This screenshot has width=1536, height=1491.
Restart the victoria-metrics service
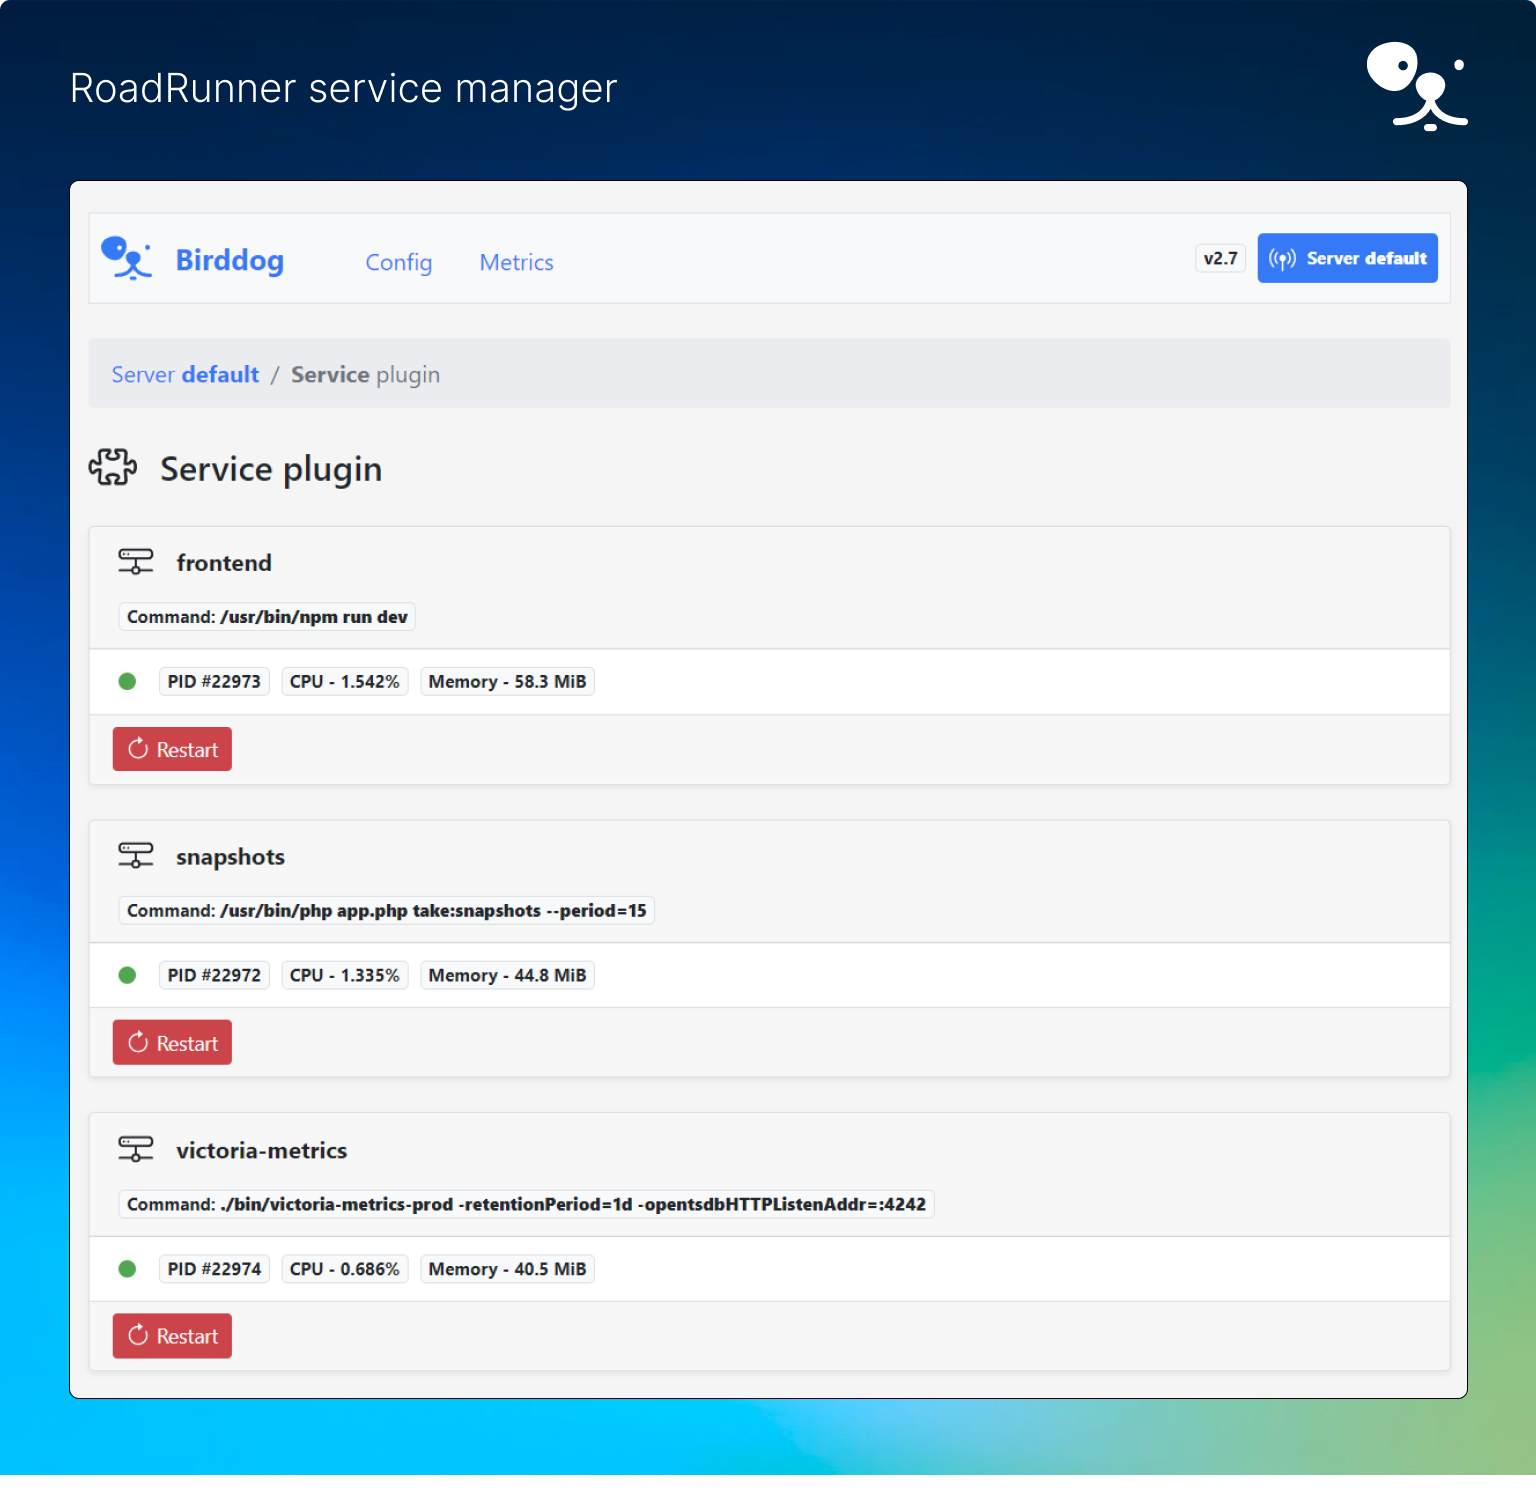coord(171,1335)
